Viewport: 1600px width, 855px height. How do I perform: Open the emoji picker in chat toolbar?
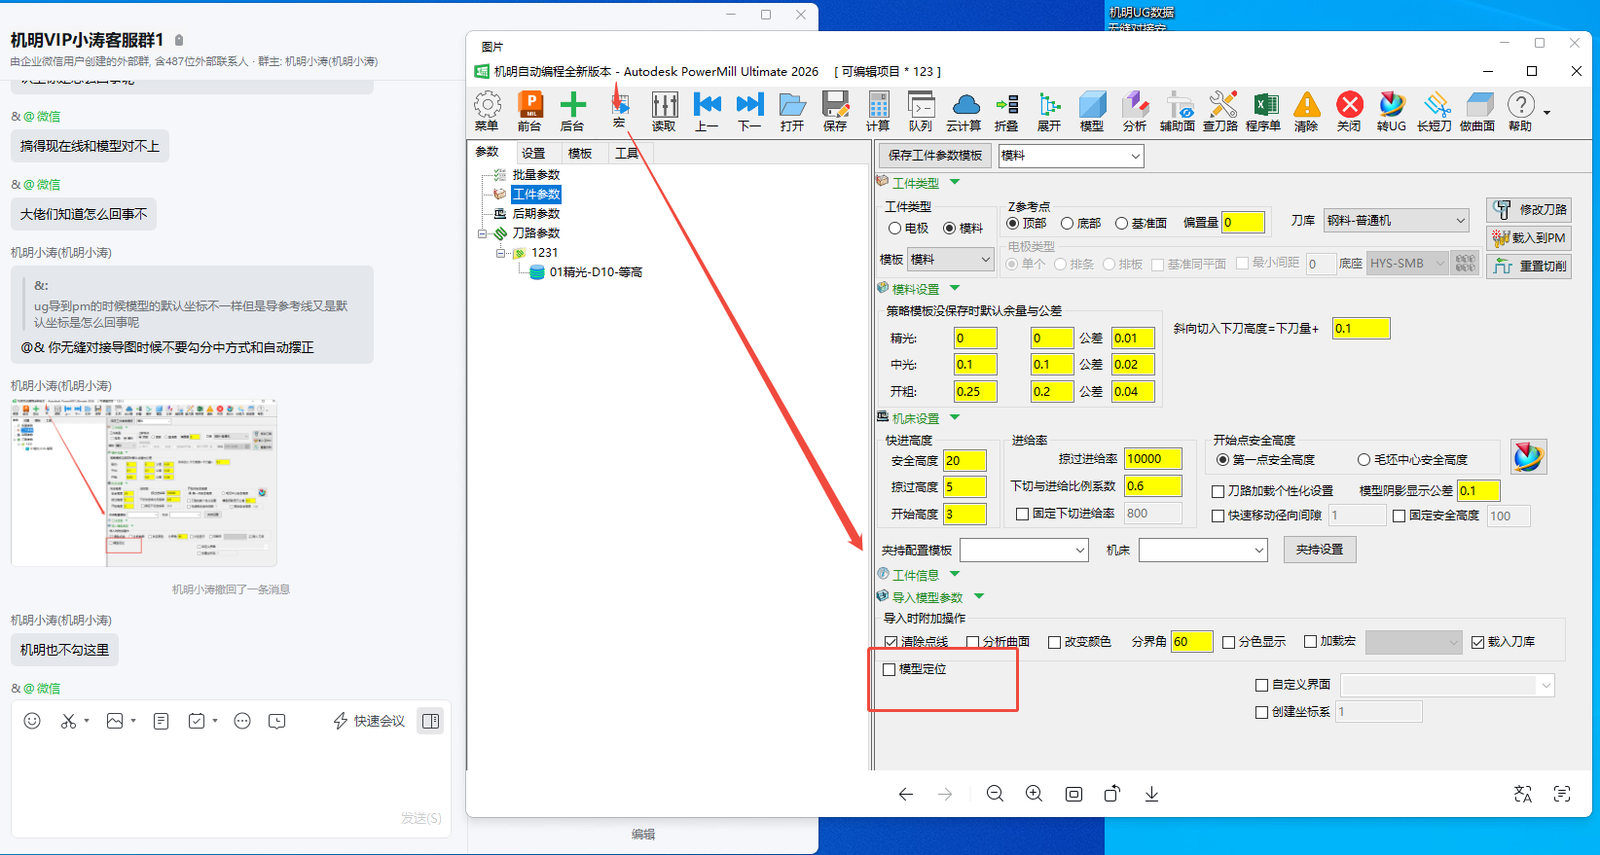pos(32,721)
